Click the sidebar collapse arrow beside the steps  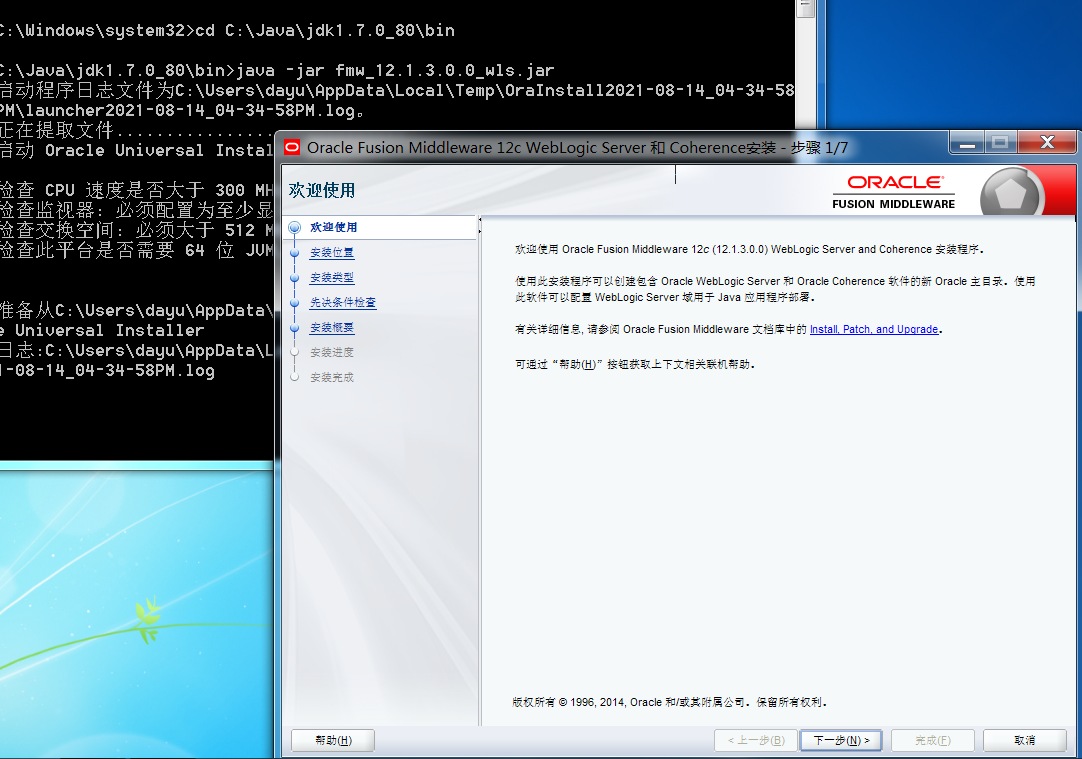[480, 220]
